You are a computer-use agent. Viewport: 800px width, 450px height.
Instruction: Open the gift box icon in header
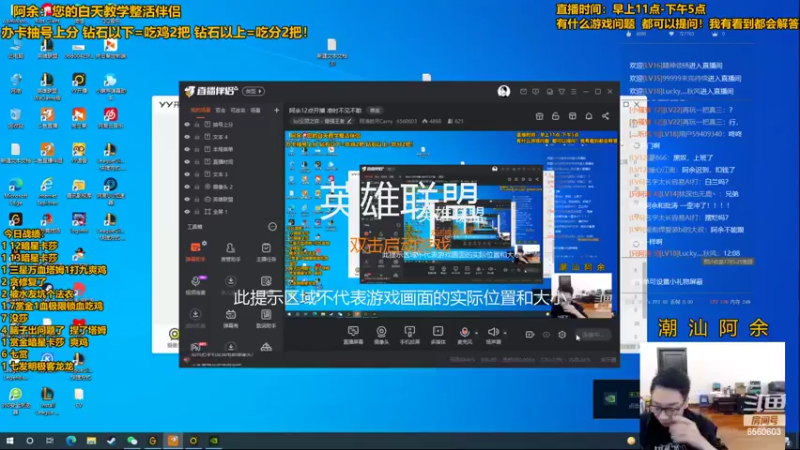pos(539,116)
